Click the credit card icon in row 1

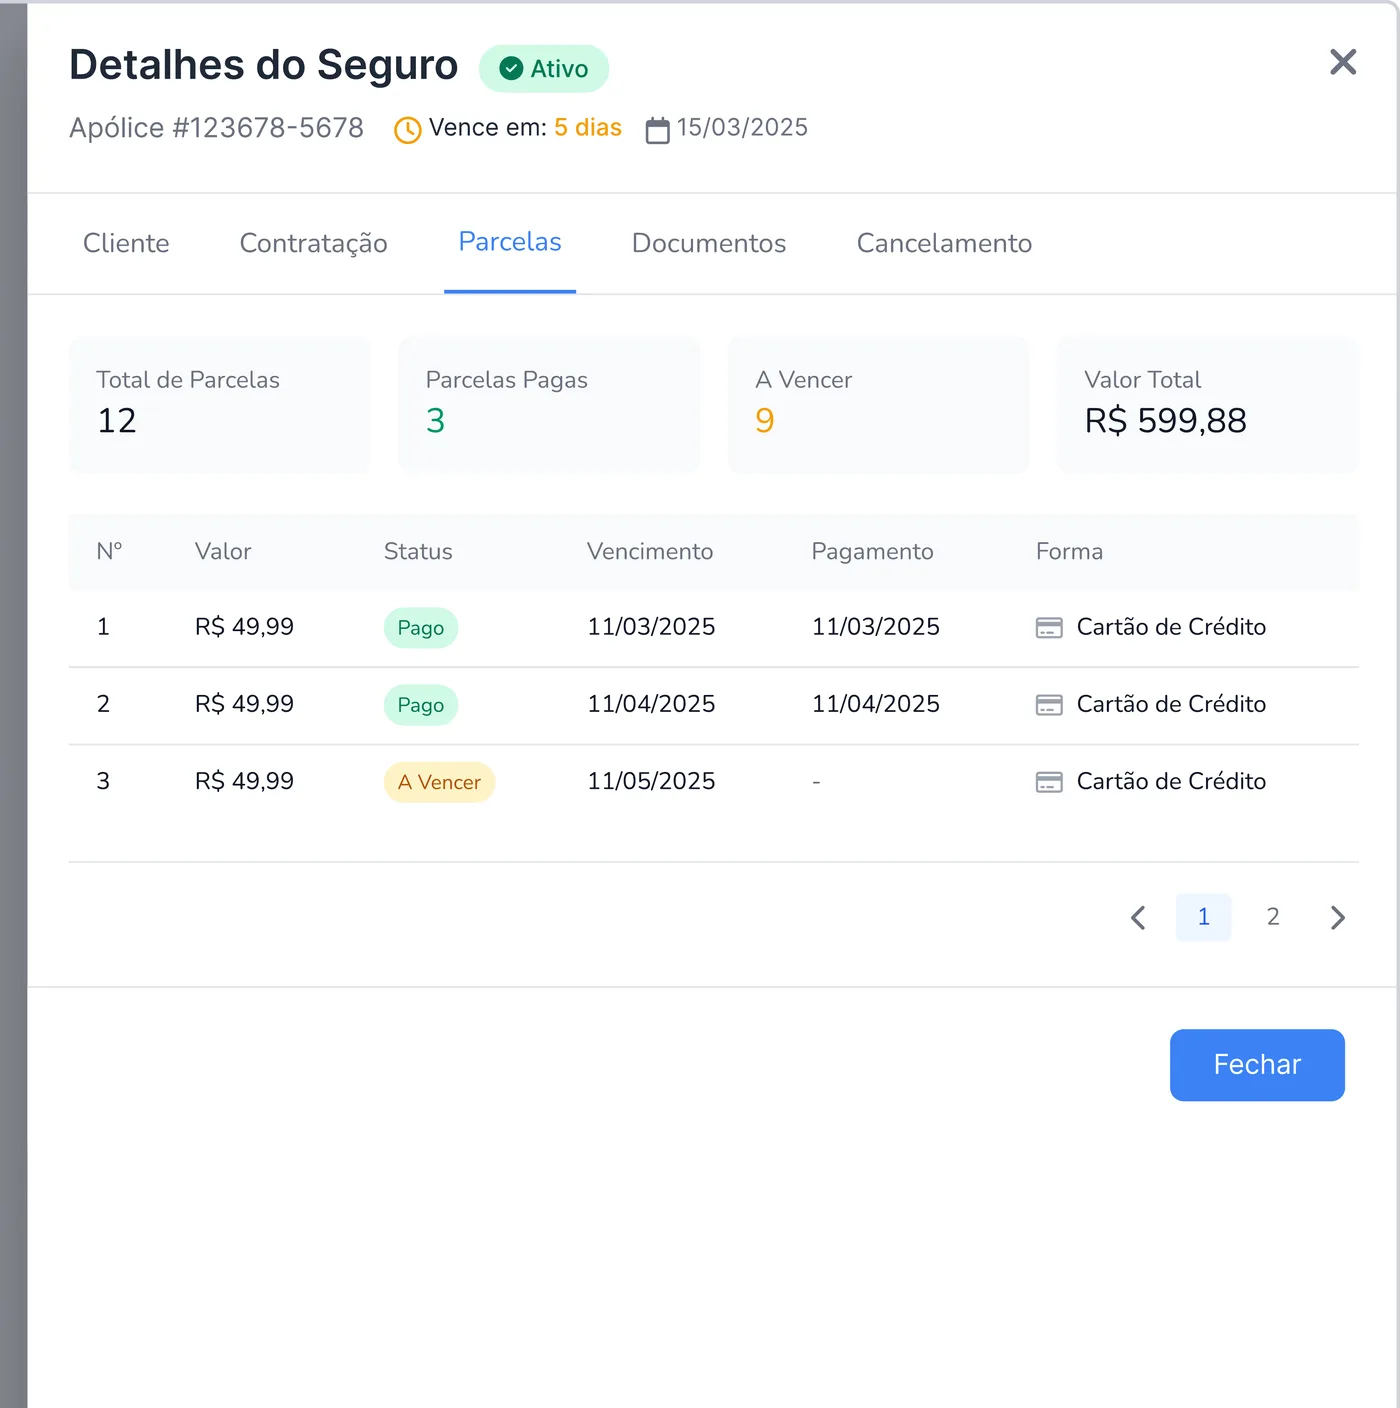pos(1049,628)
